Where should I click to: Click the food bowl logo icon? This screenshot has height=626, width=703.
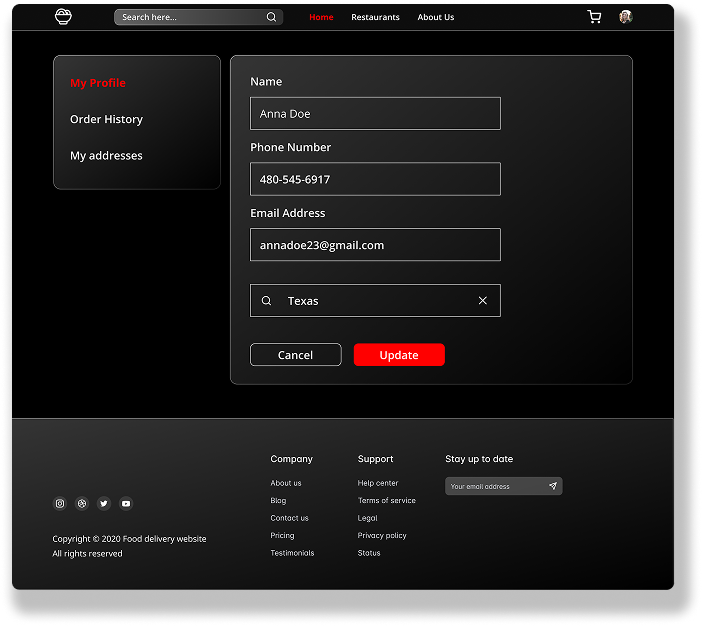[x=63, y=17]
